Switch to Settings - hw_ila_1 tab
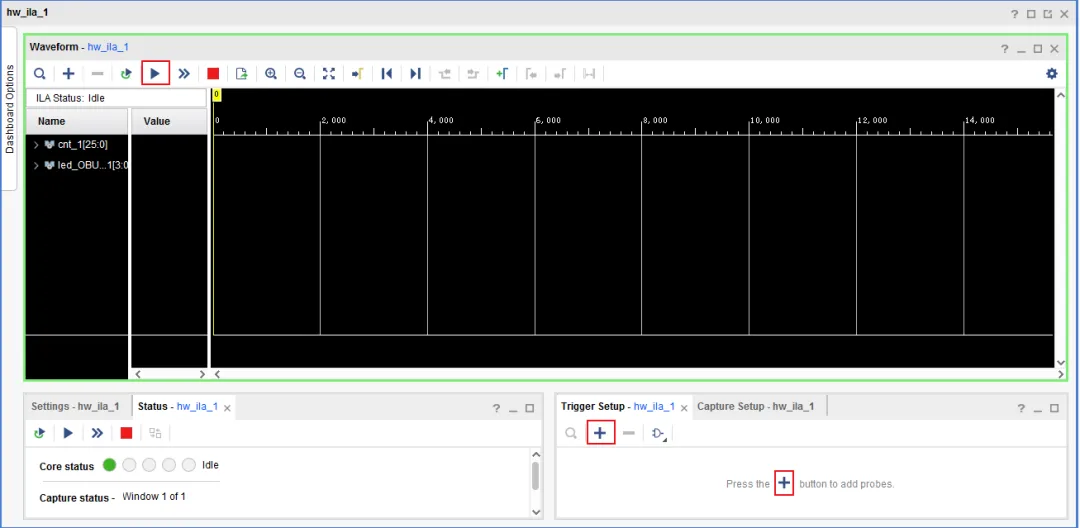1080x528 pixels. 75,406
